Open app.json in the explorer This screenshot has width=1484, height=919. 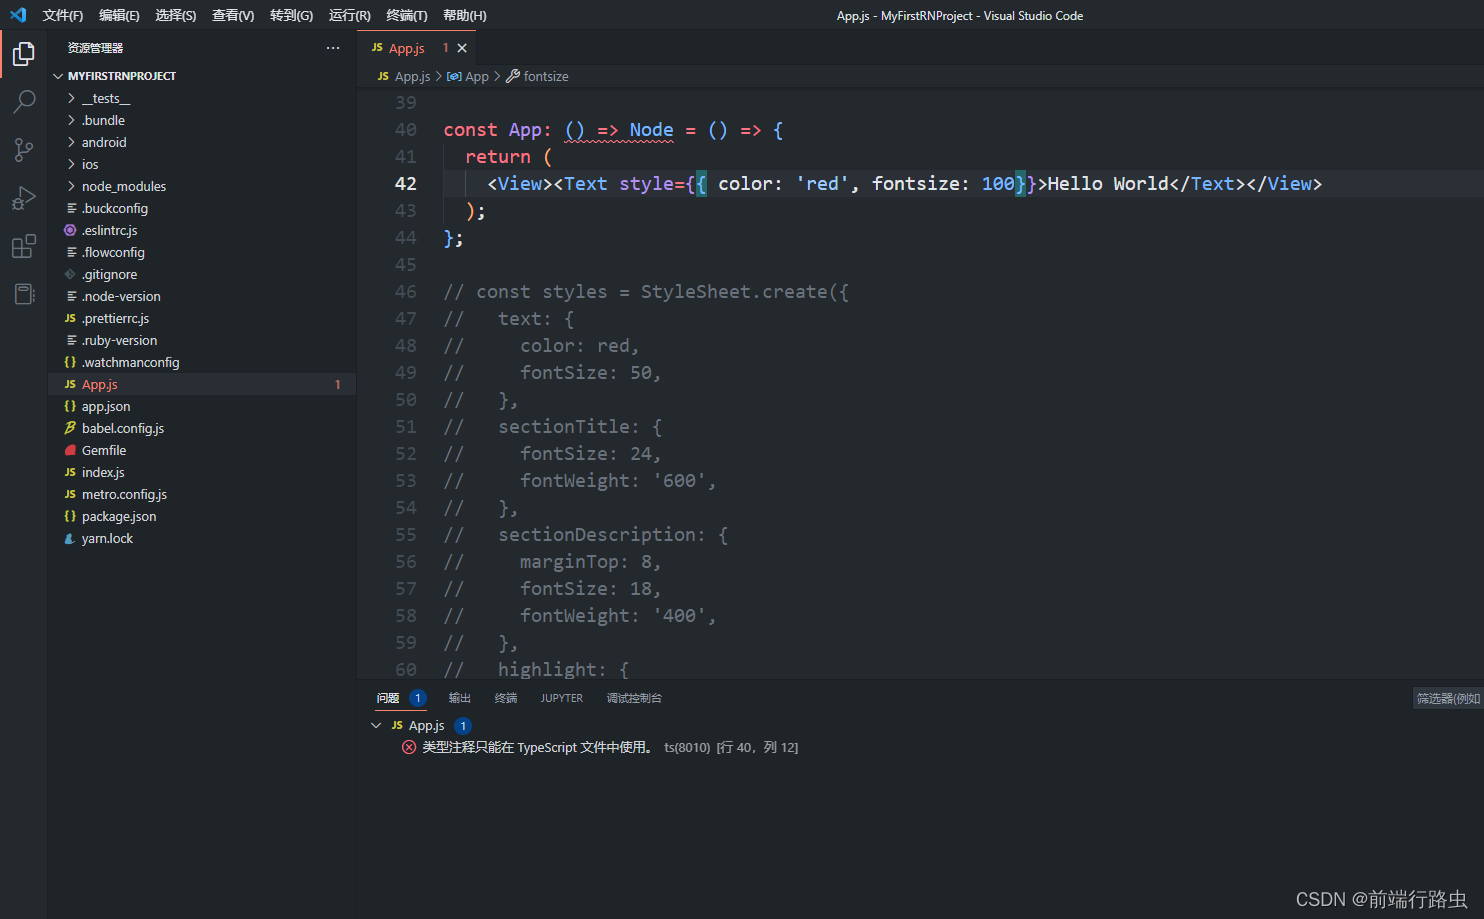(x=106, y=406)
